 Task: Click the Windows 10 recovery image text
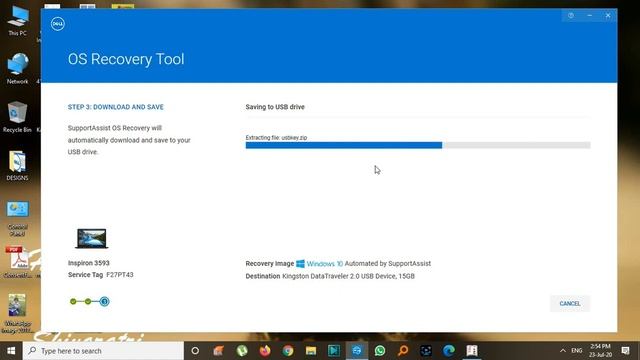(x=325, y=264)
